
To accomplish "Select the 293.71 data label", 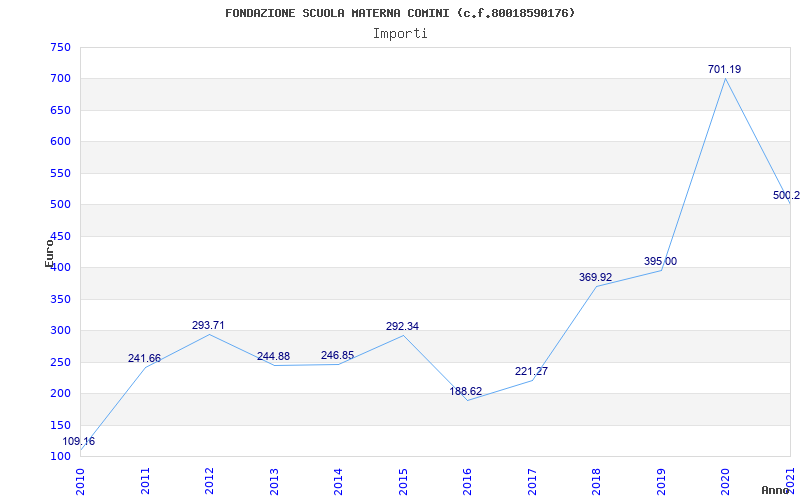I will (x=208, y=326).
